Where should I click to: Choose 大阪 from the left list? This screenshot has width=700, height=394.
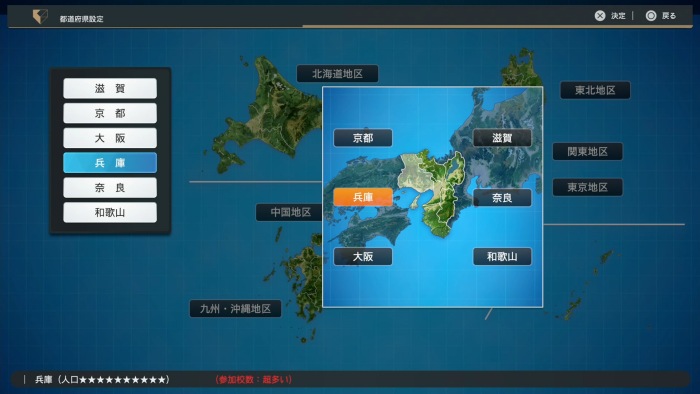[x=110, y=138]
